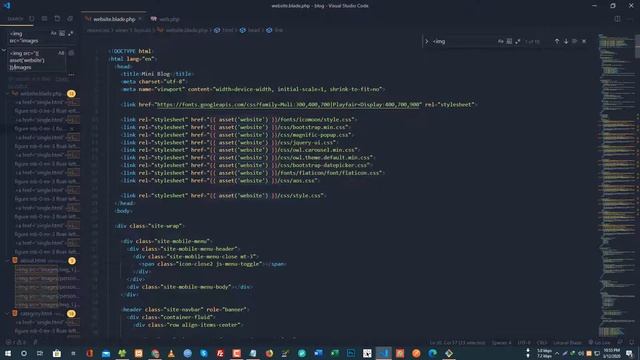Switch to the web.php editor tab

click(165, 19)
